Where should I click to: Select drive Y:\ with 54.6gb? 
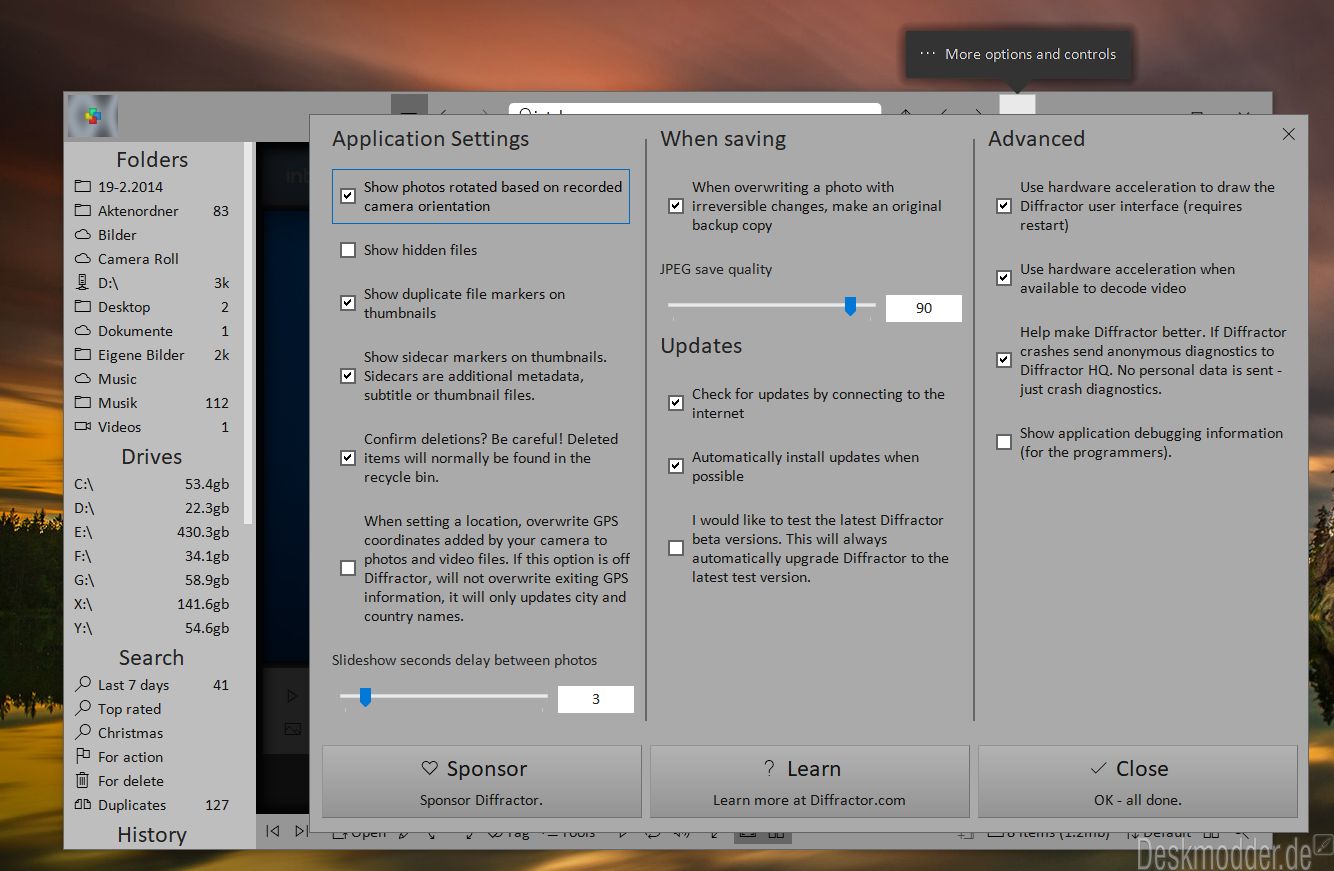[x=152, y=628]
